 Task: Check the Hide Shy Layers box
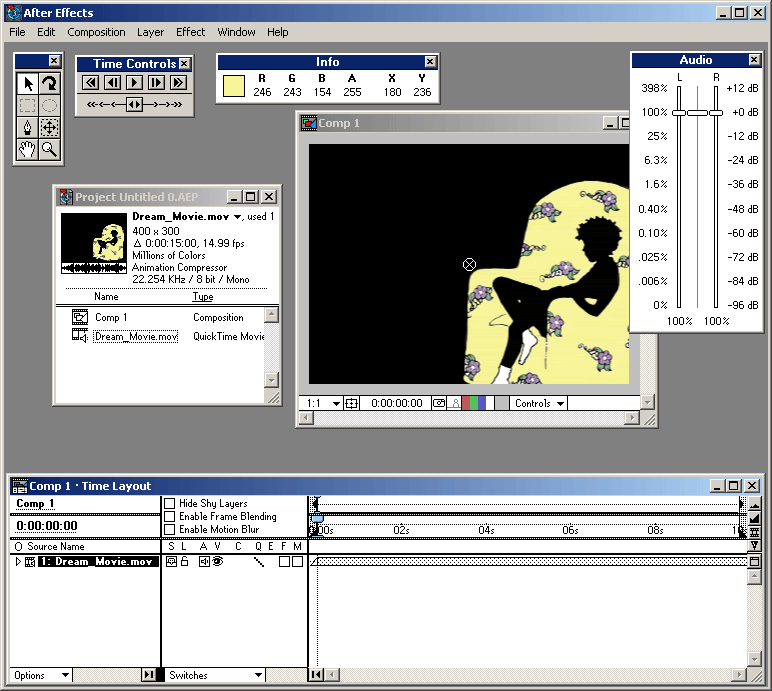169,504
